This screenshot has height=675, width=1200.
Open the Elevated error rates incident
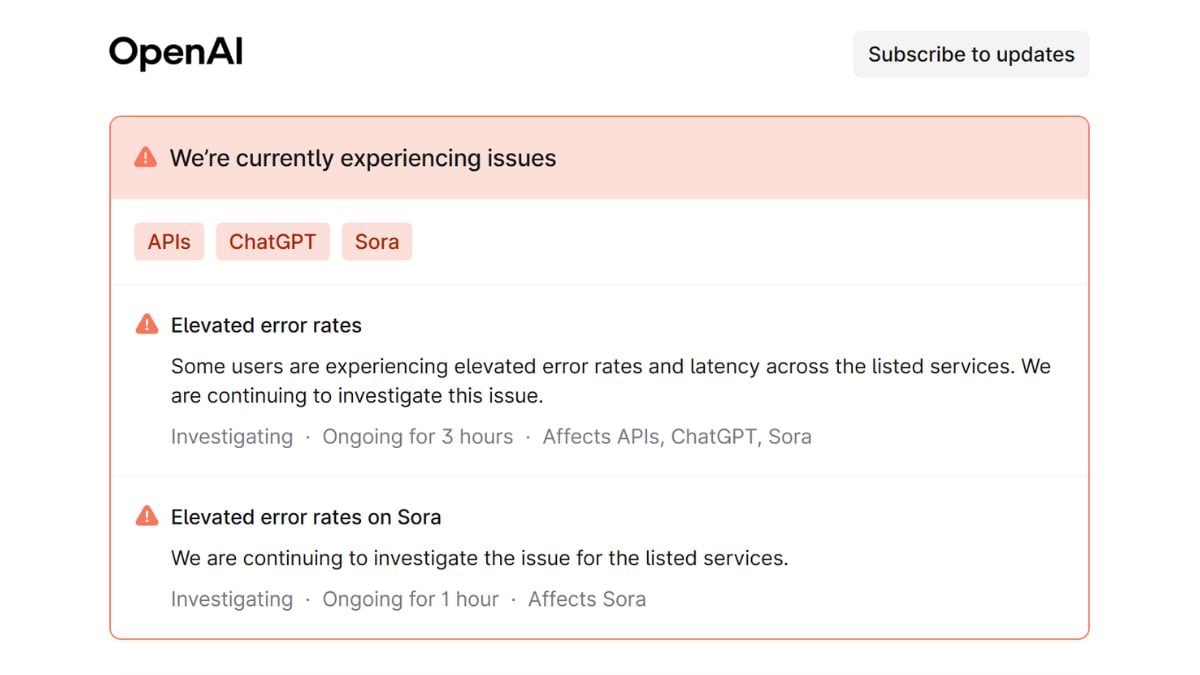pyautogui.click(x=266, y=325)
